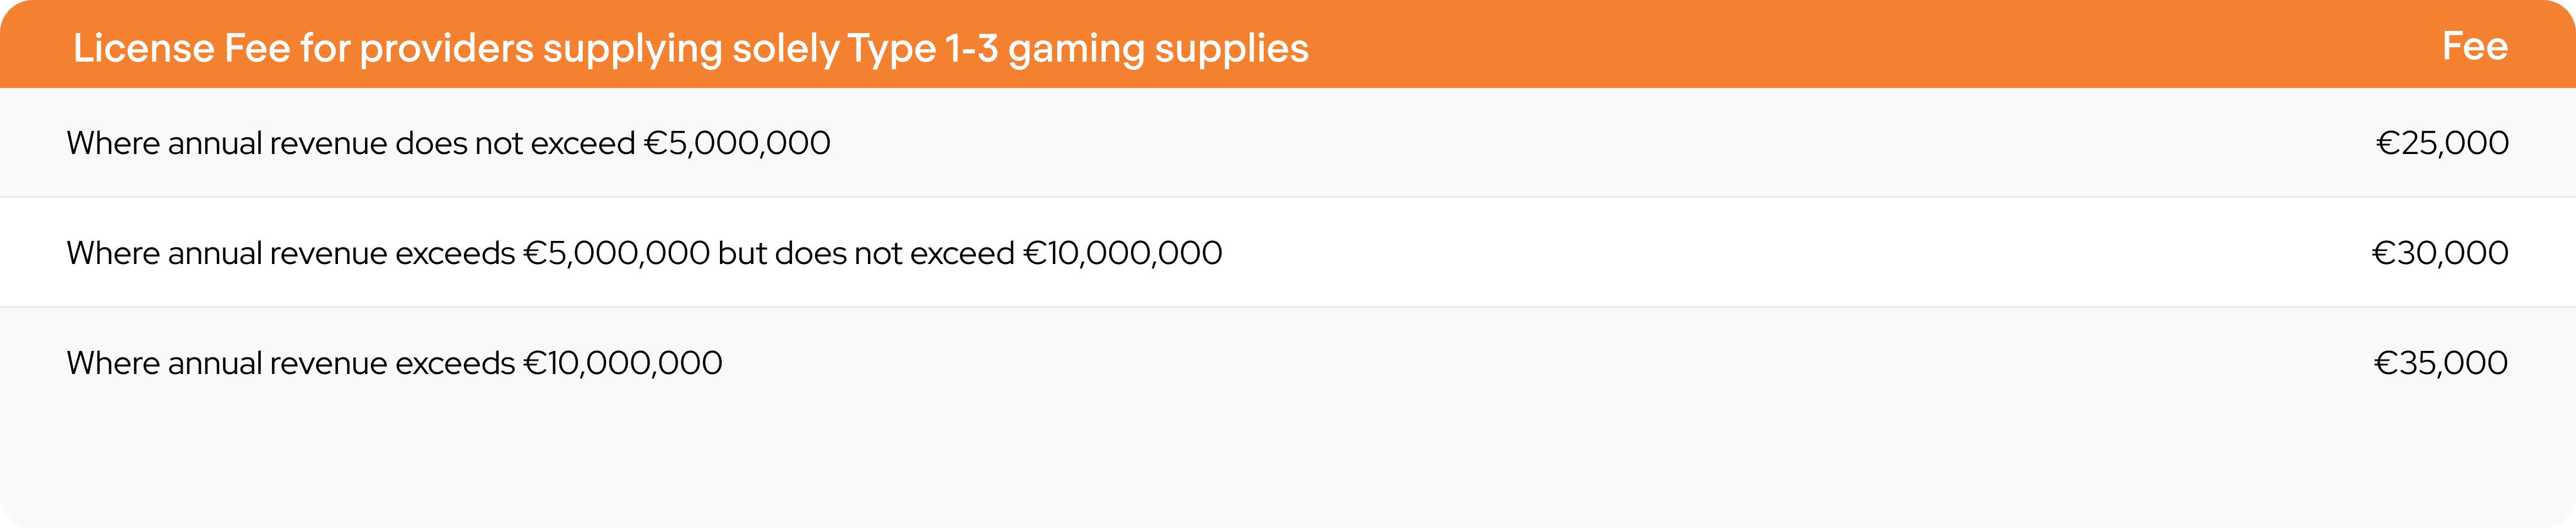2576x528 pixels.
Task: Click the 'License Fee for providers' table header title
Action: (x=690, y=48)
